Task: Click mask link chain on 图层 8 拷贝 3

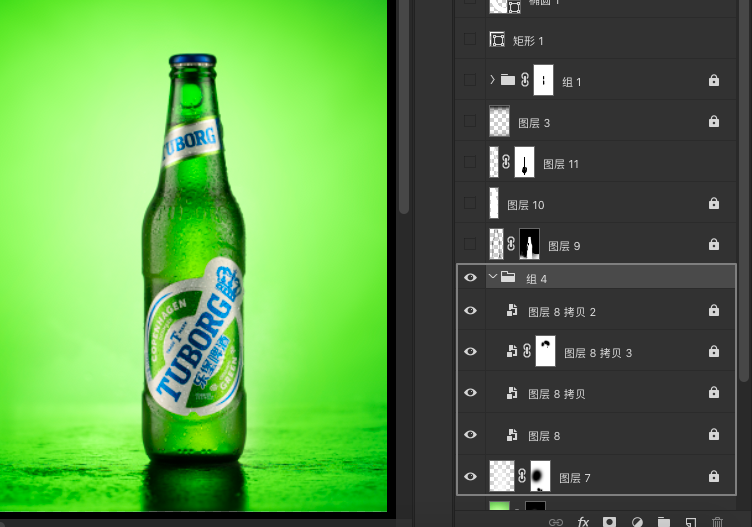Action: [x=527, y=351]
